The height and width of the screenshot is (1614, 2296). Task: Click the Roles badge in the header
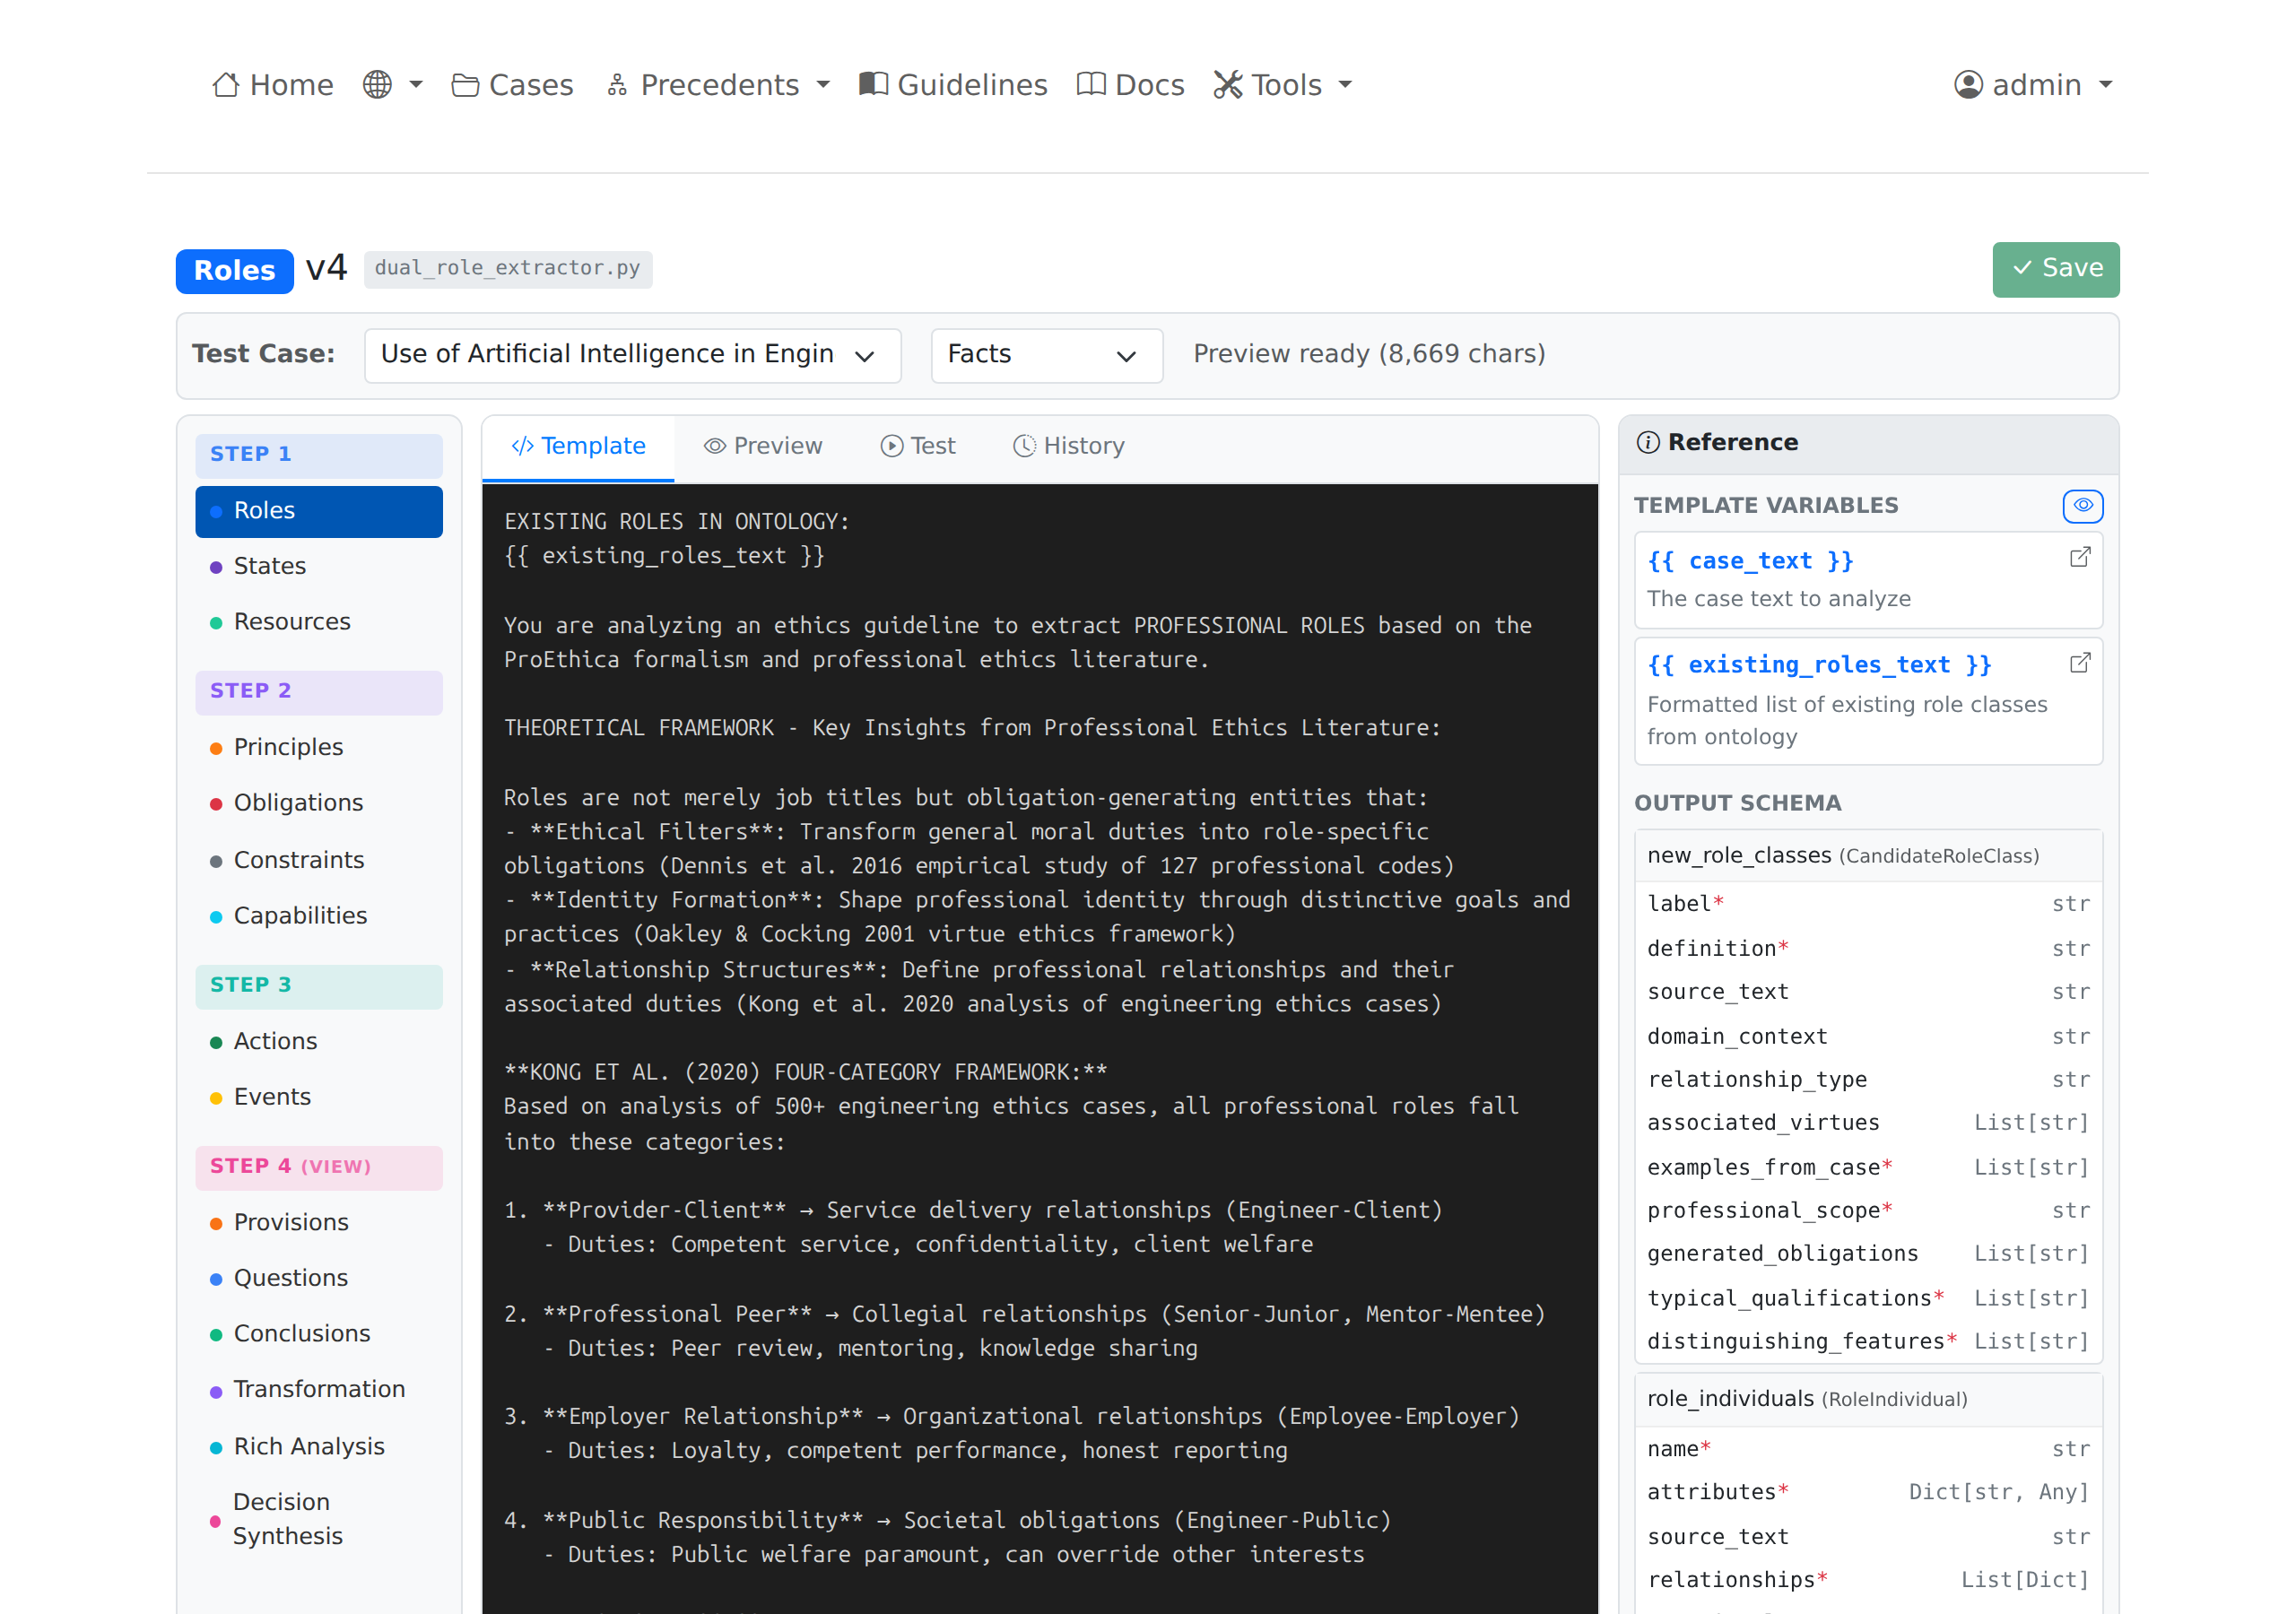[x=234, y=271]
